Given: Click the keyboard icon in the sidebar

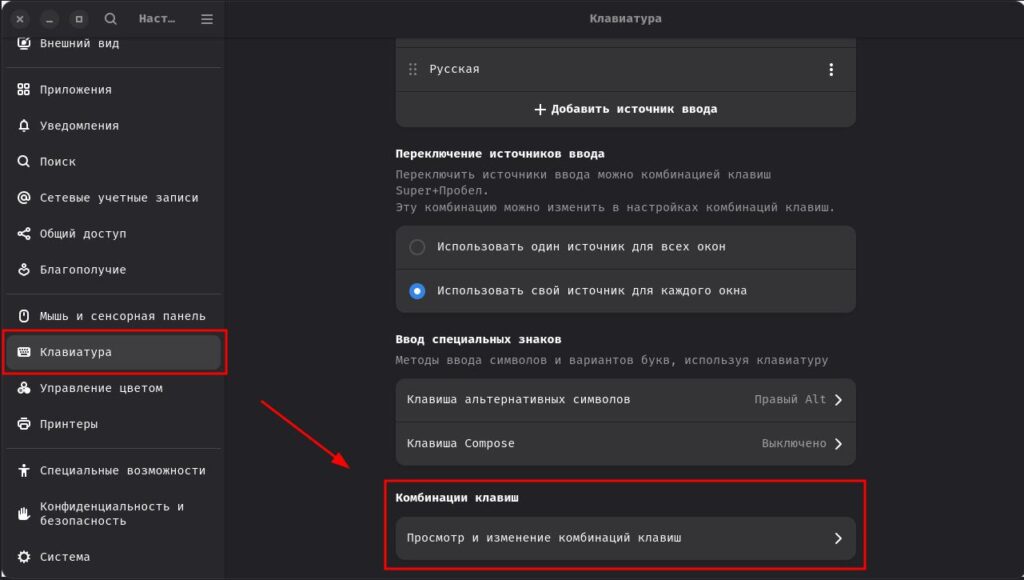Looking at the screenshot, I should (x=24, y=352).
